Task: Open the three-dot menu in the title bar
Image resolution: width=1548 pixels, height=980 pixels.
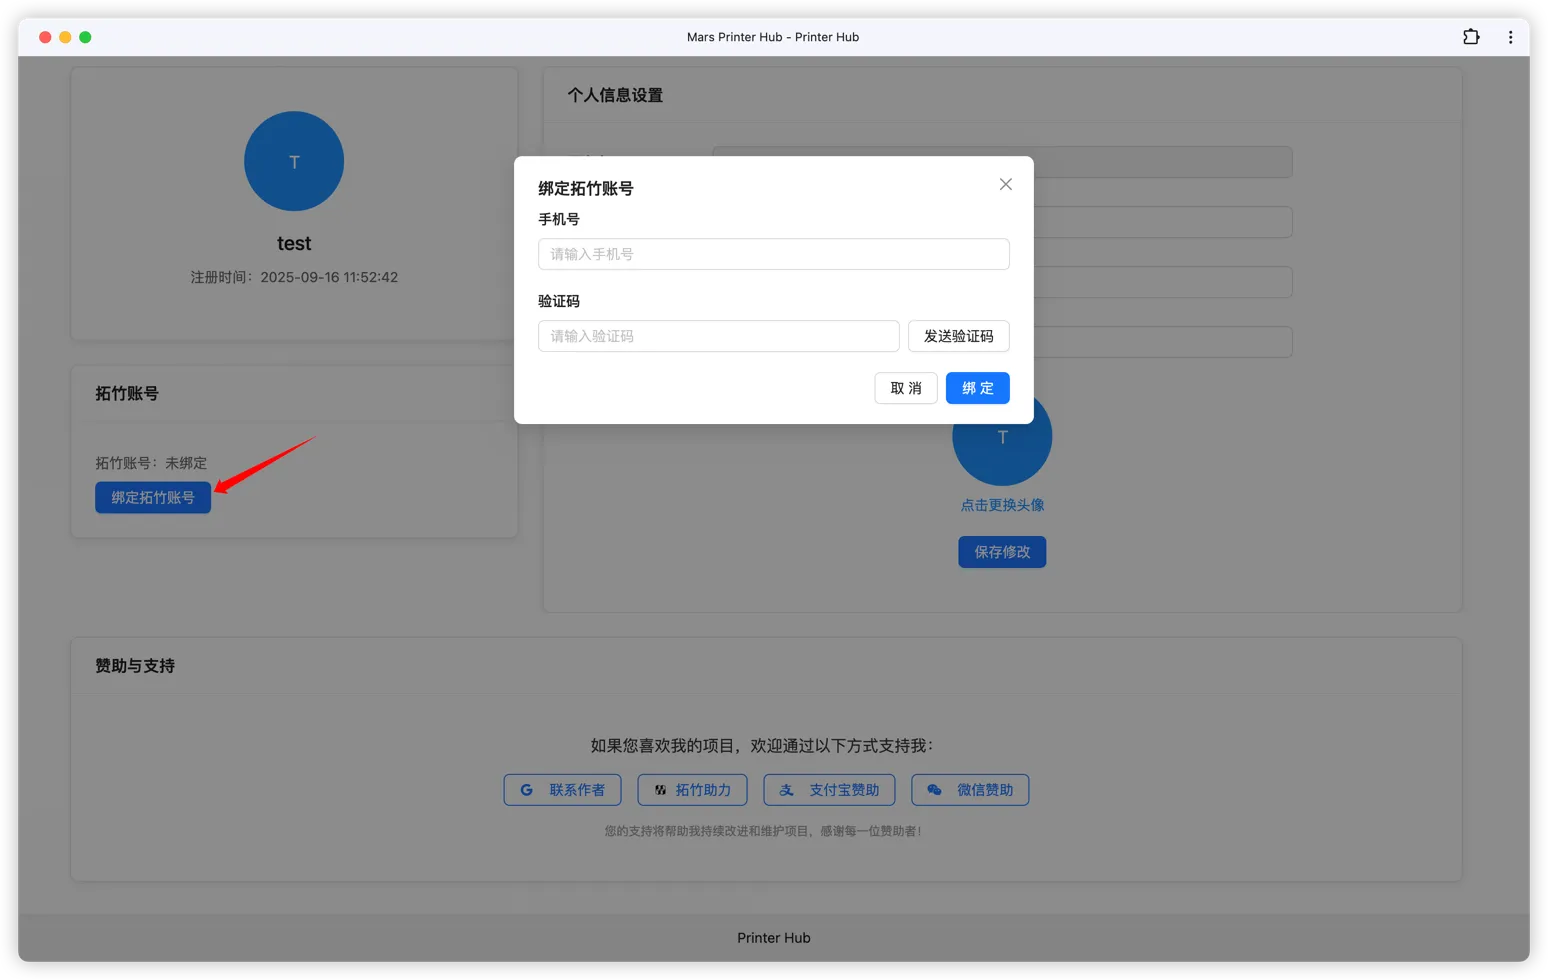Action: point(1510,37)
